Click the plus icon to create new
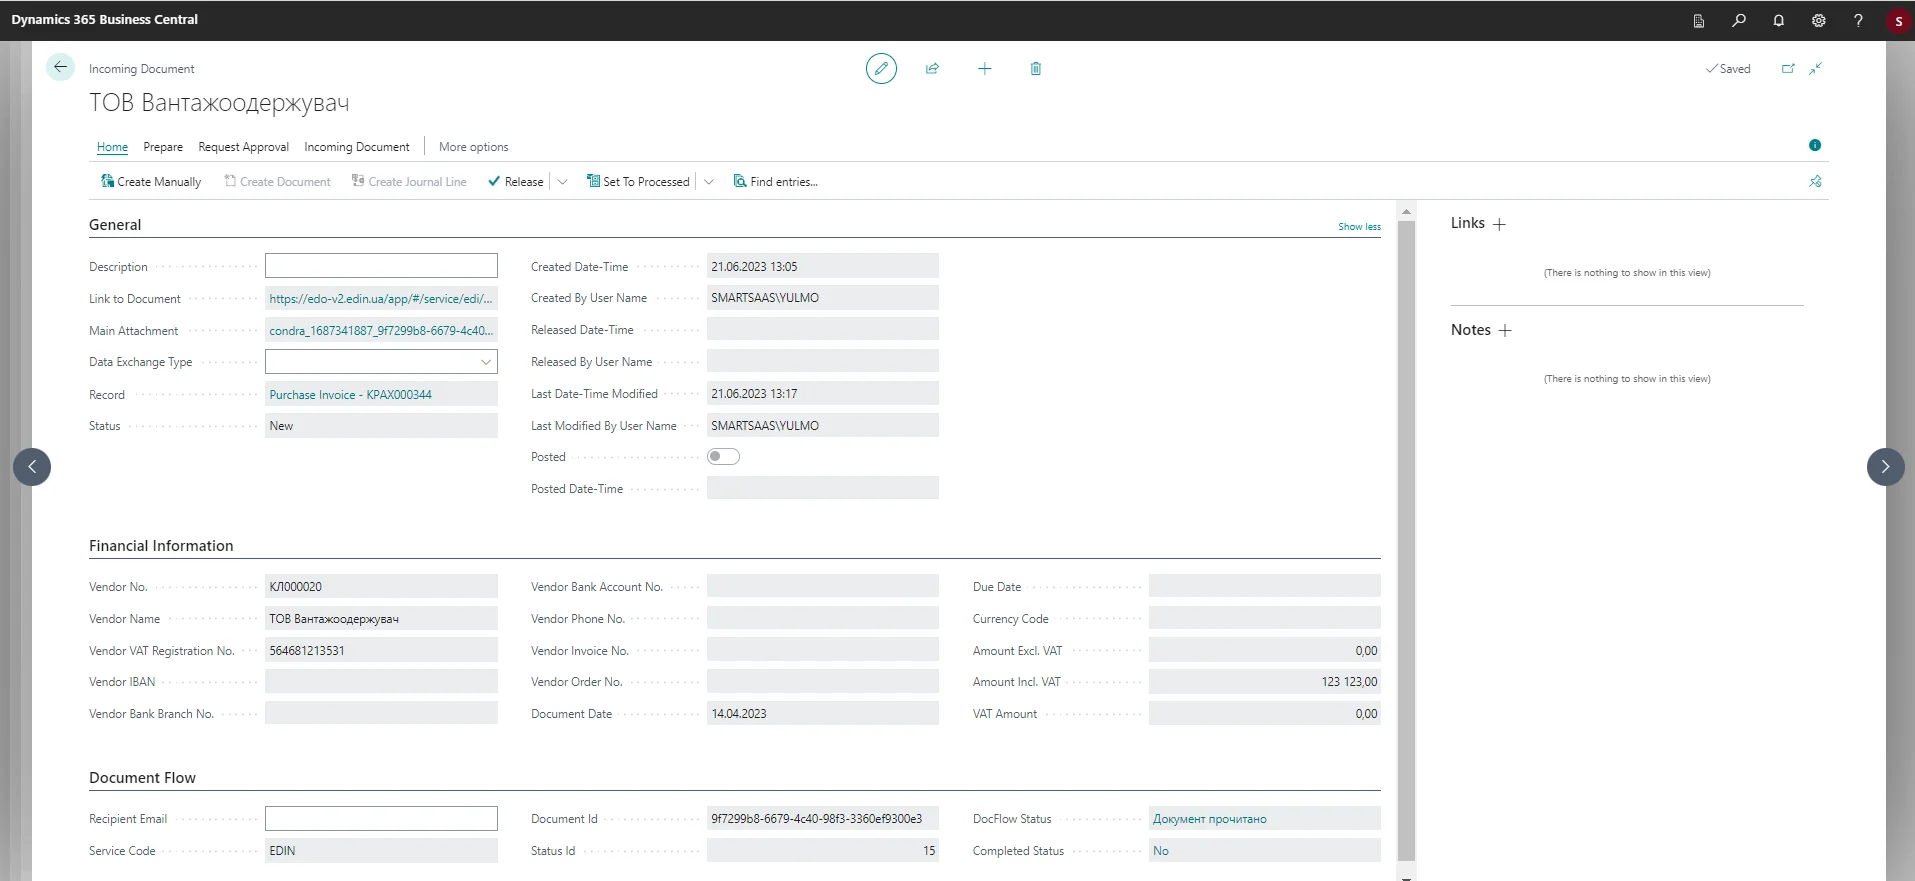1915x881 pixels. click(x=984, y=69)
